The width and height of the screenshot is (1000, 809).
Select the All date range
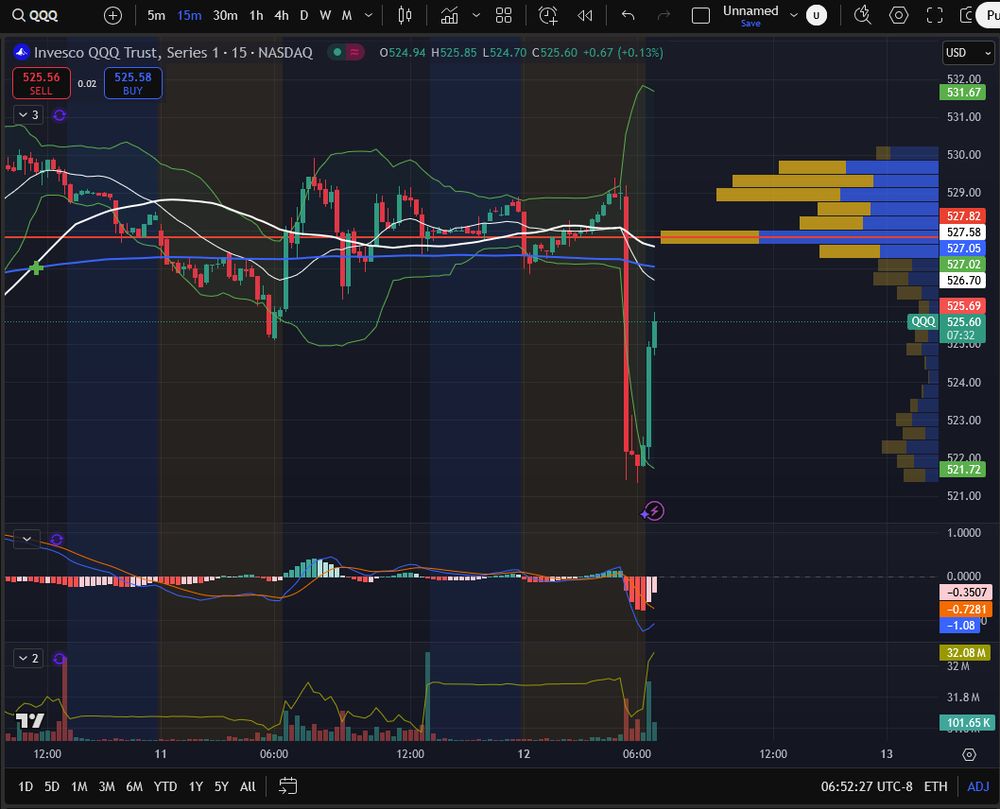coord(247,787)
